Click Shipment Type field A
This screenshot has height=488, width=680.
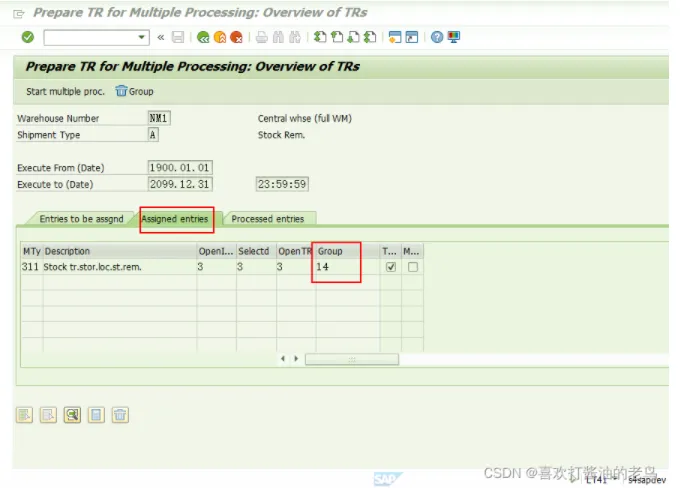[x=153, y=135]
